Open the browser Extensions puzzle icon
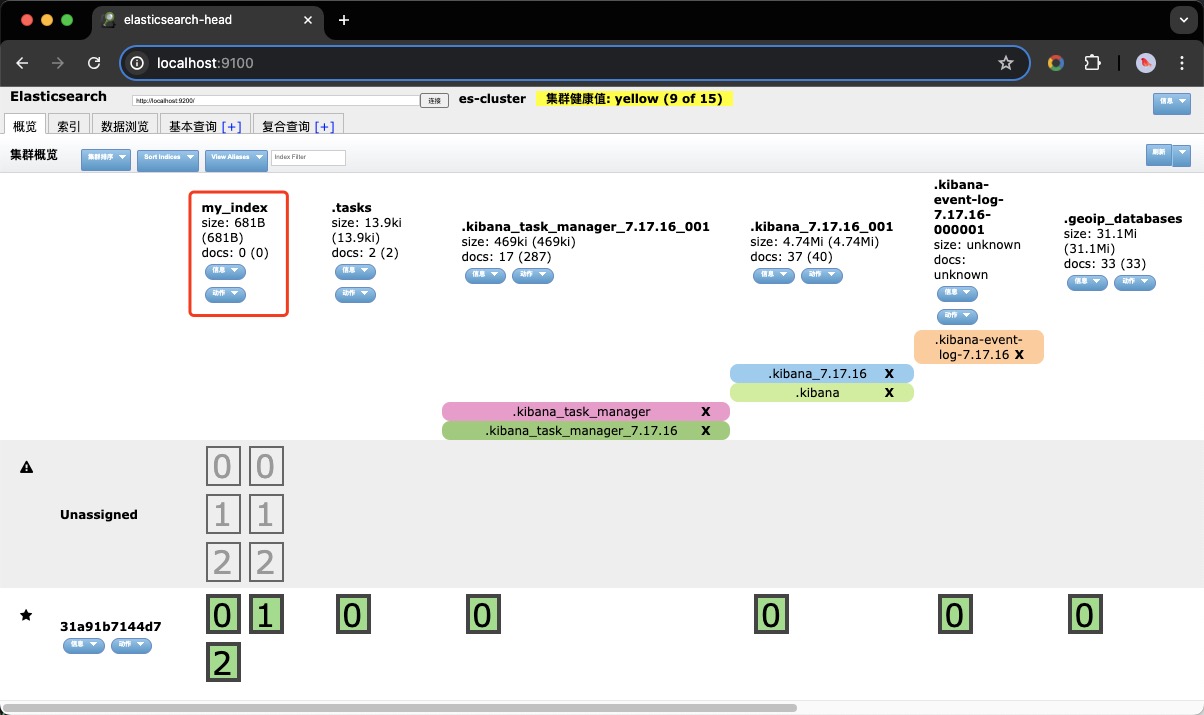This screenshot has height=715, width=1204. coord(1092,63)
